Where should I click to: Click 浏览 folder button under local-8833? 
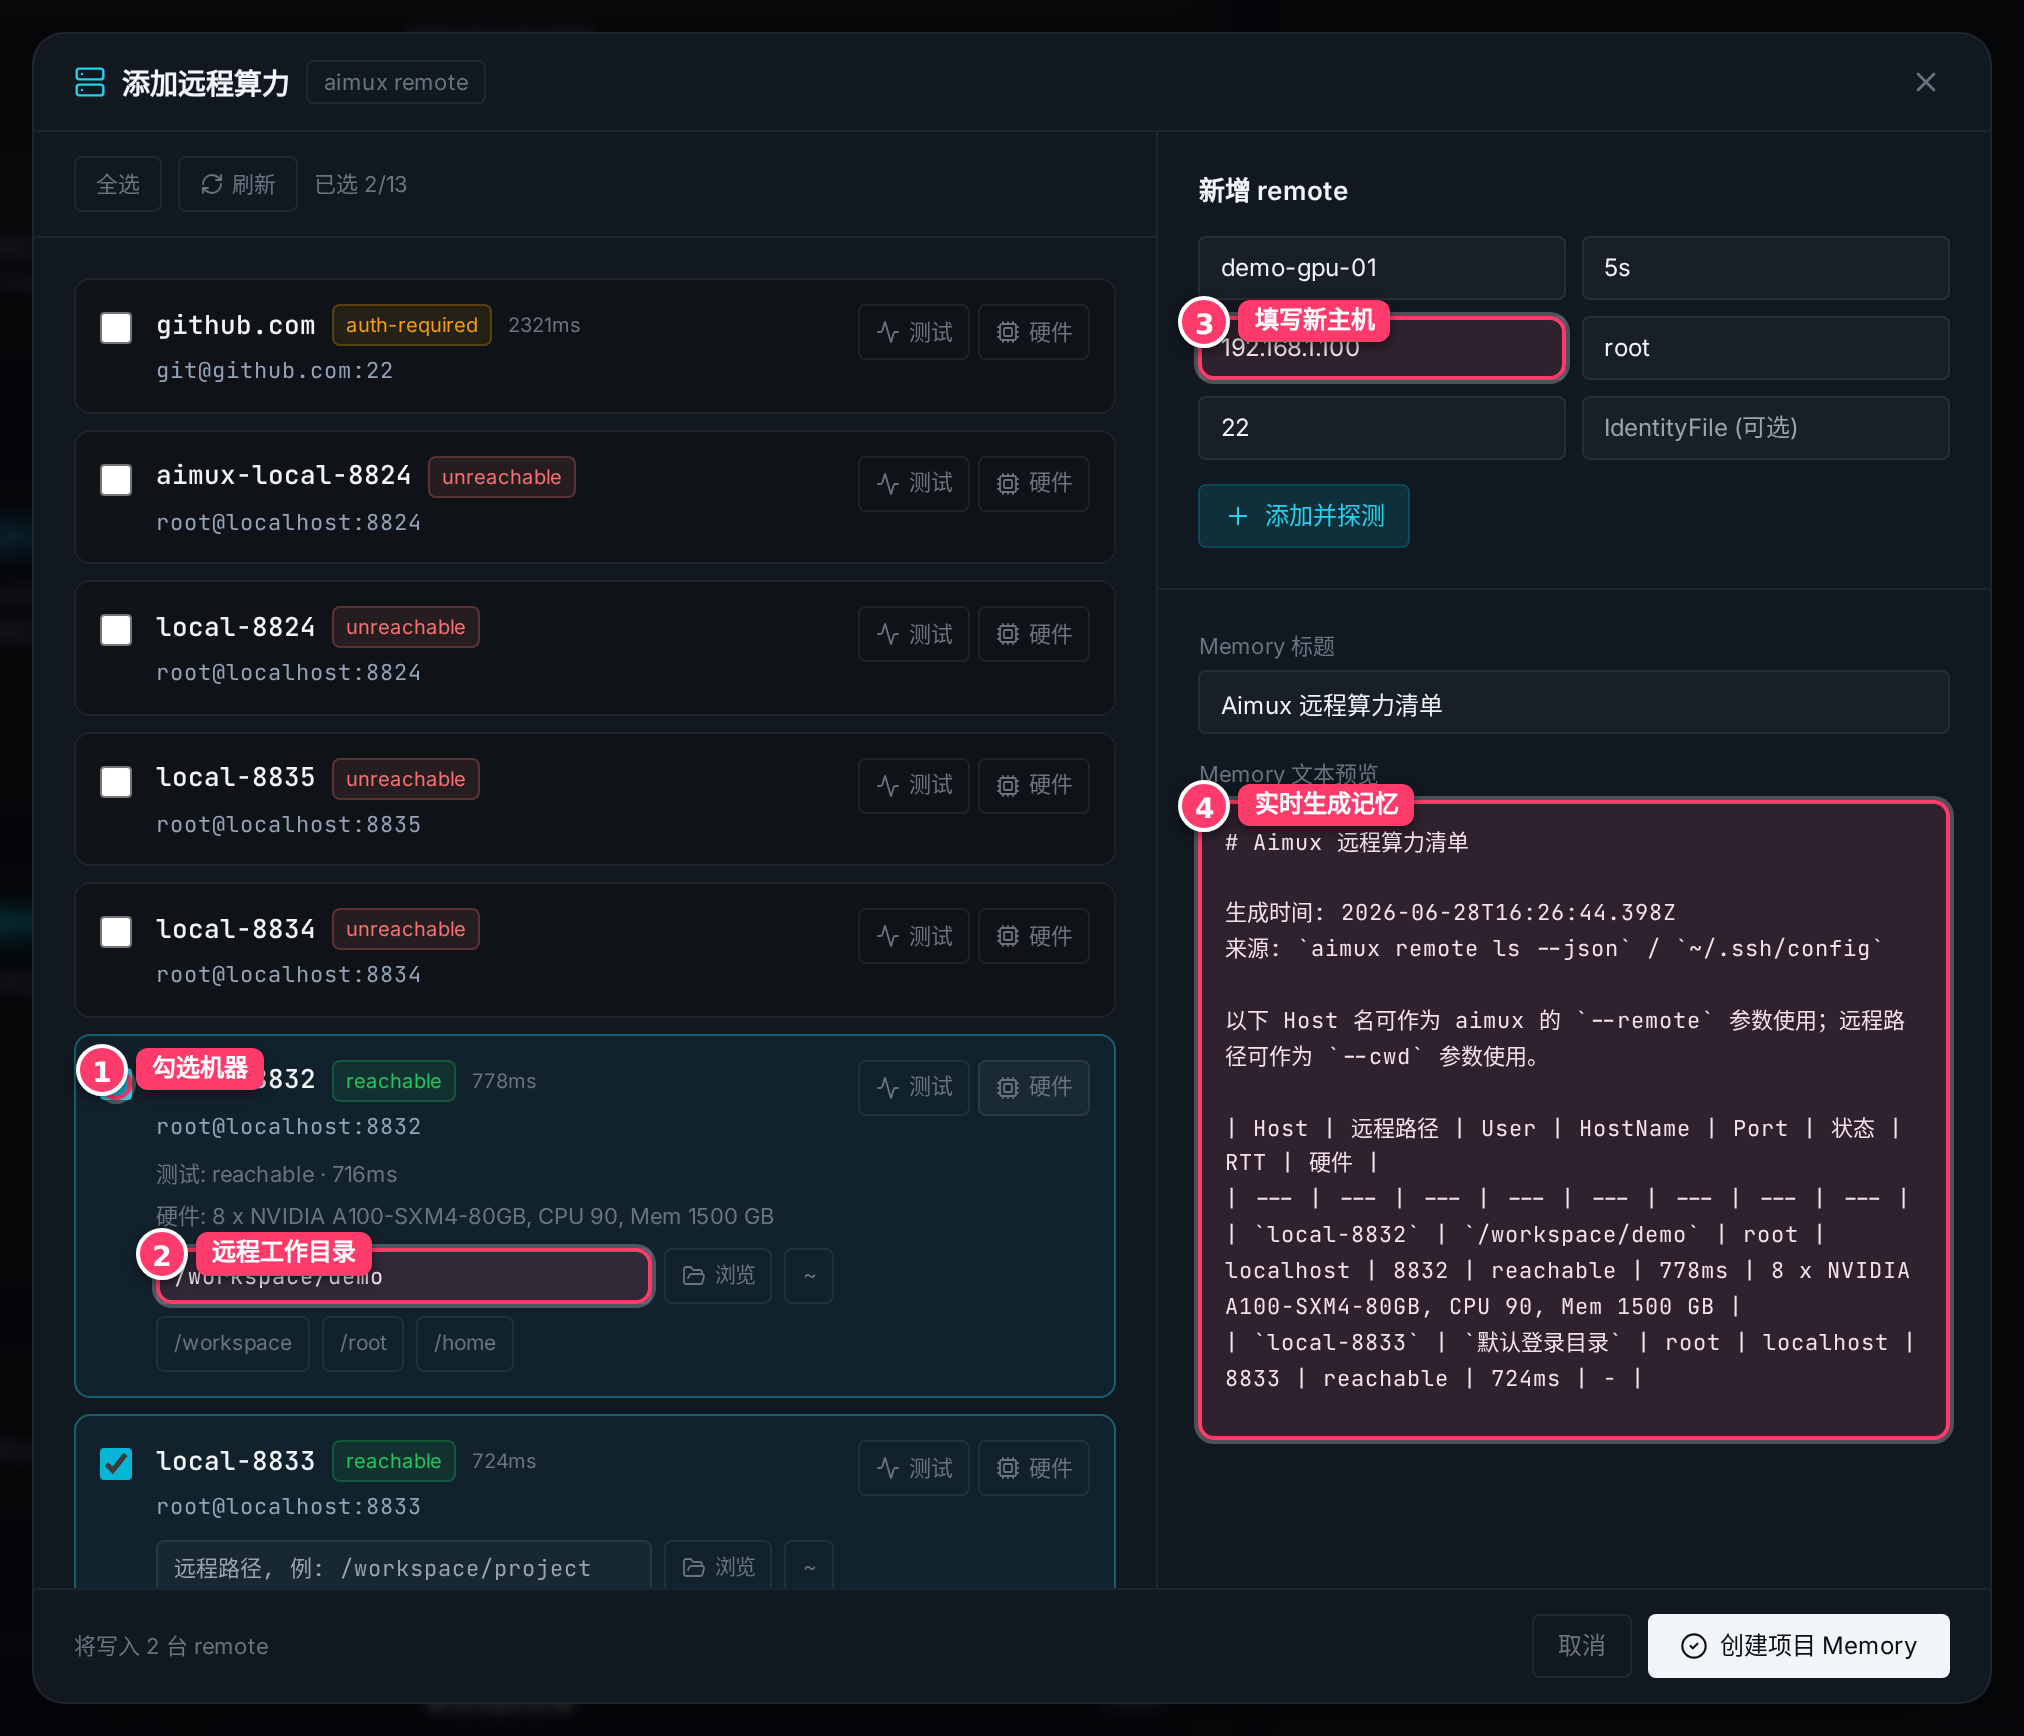pos(718,1566)
